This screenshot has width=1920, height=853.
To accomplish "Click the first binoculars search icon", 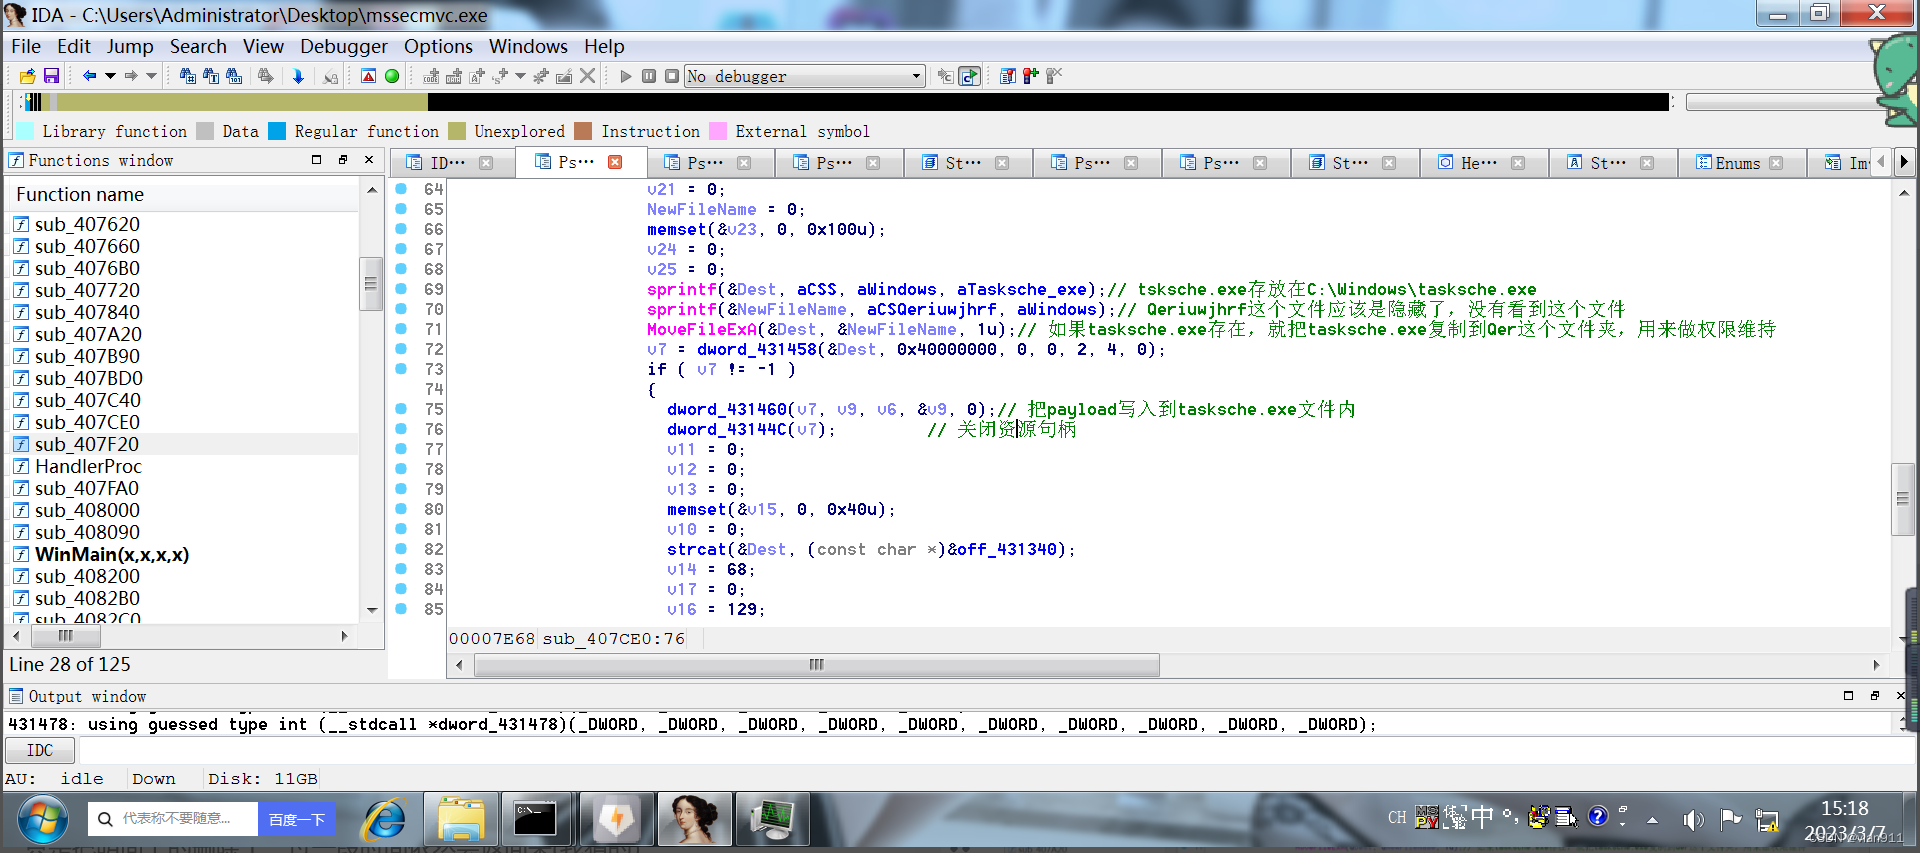I will (x=187, y=76).
